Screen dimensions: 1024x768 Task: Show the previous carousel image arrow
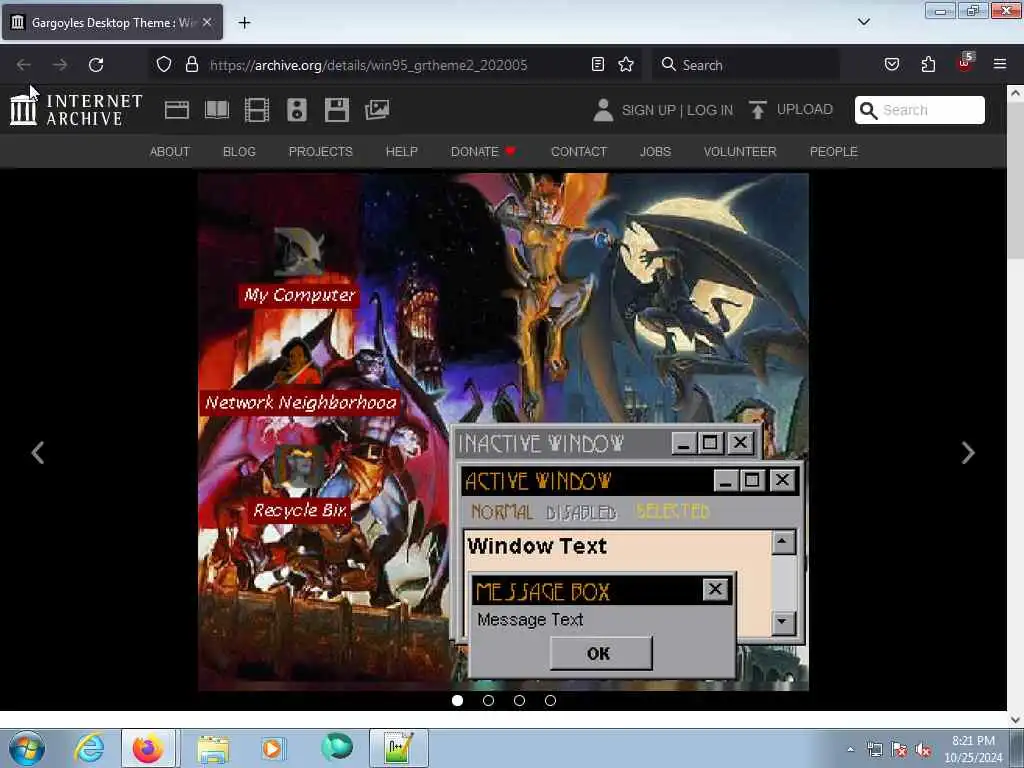point(38,453)
